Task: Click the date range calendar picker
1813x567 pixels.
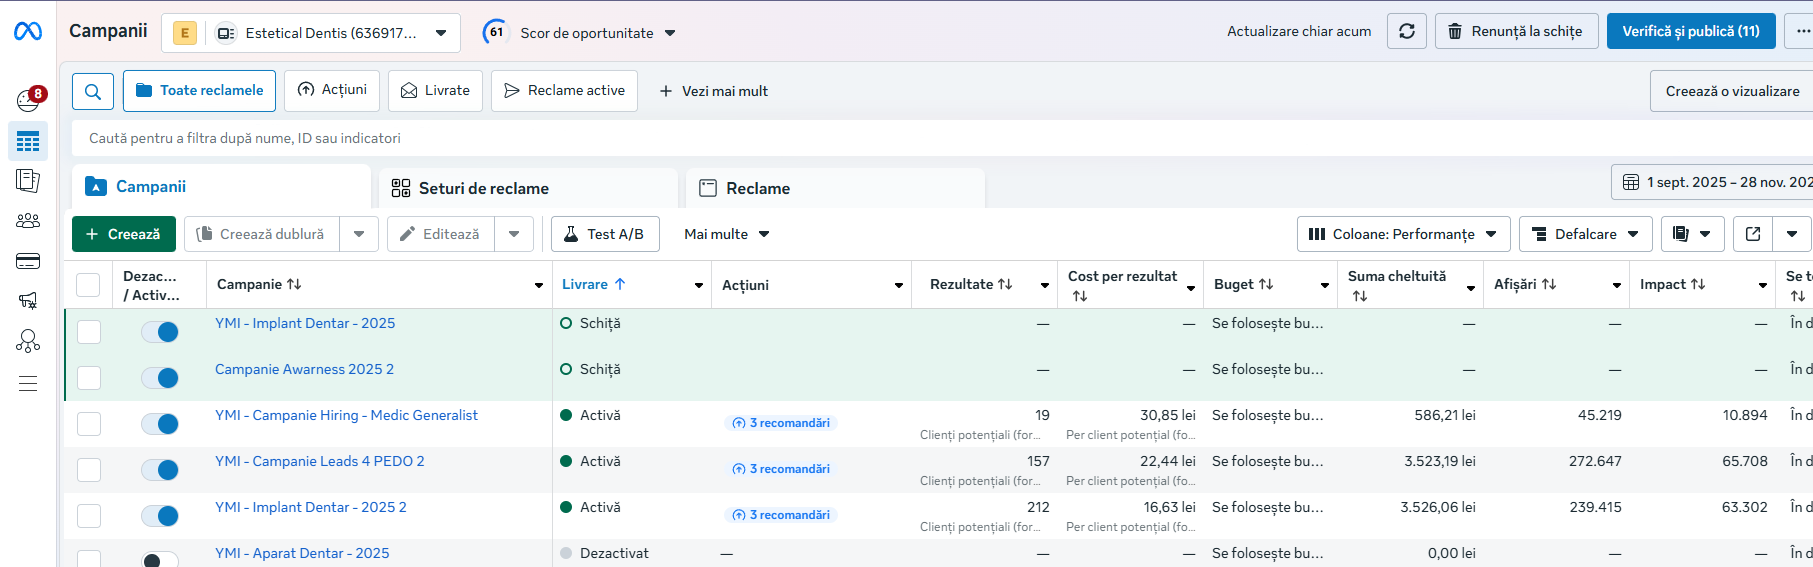Action: 1712,182
